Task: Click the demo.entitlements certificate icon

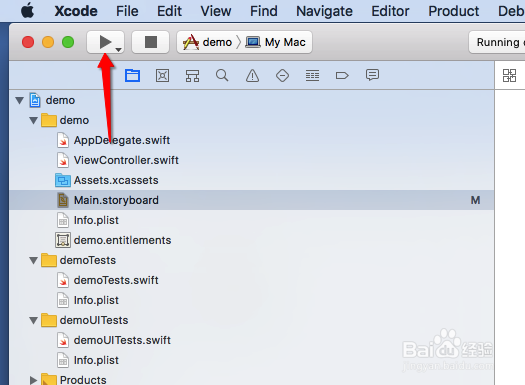Action: coord(63,240)
